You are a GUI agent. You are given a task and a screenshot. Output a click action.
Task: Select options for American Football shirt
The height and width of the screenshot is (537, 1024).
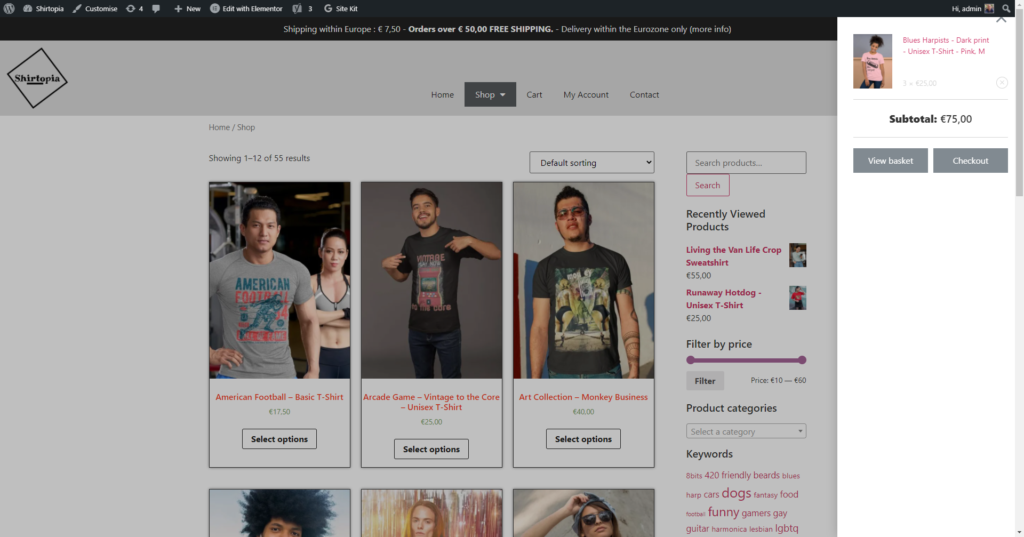coord(280,439)
